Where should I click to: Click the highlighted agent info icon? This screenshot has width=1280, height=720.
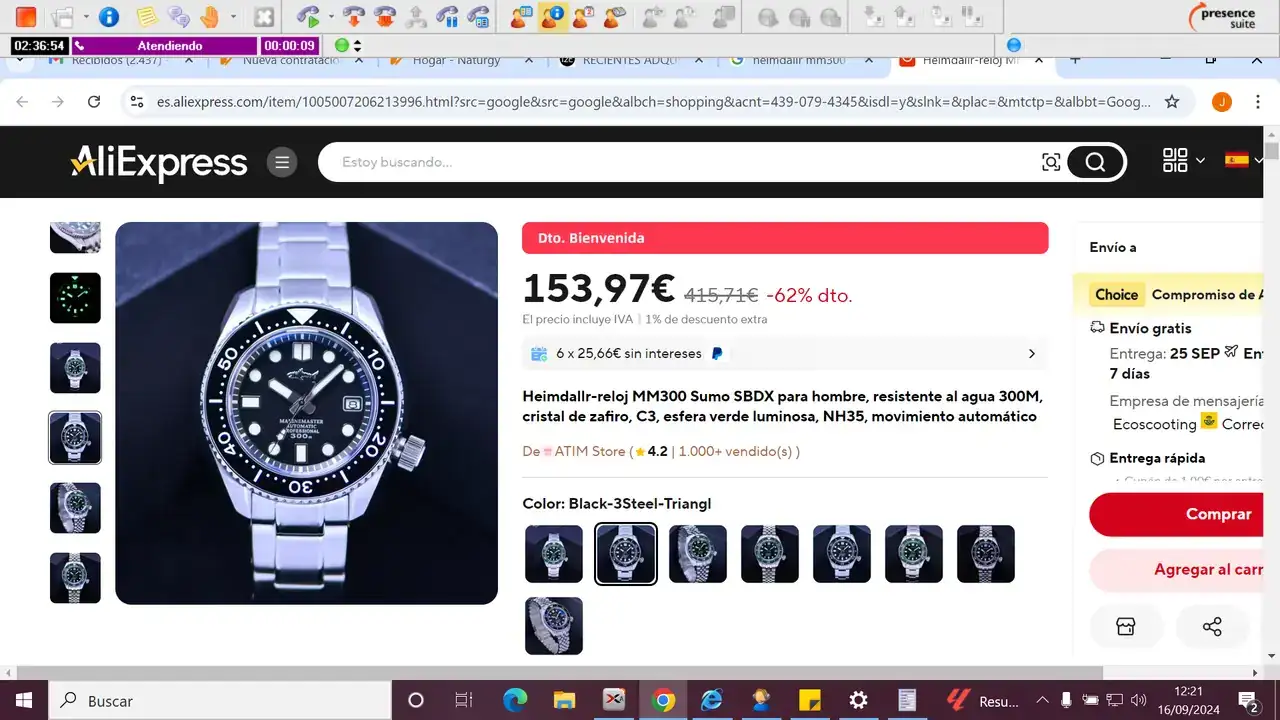[553, 17]
